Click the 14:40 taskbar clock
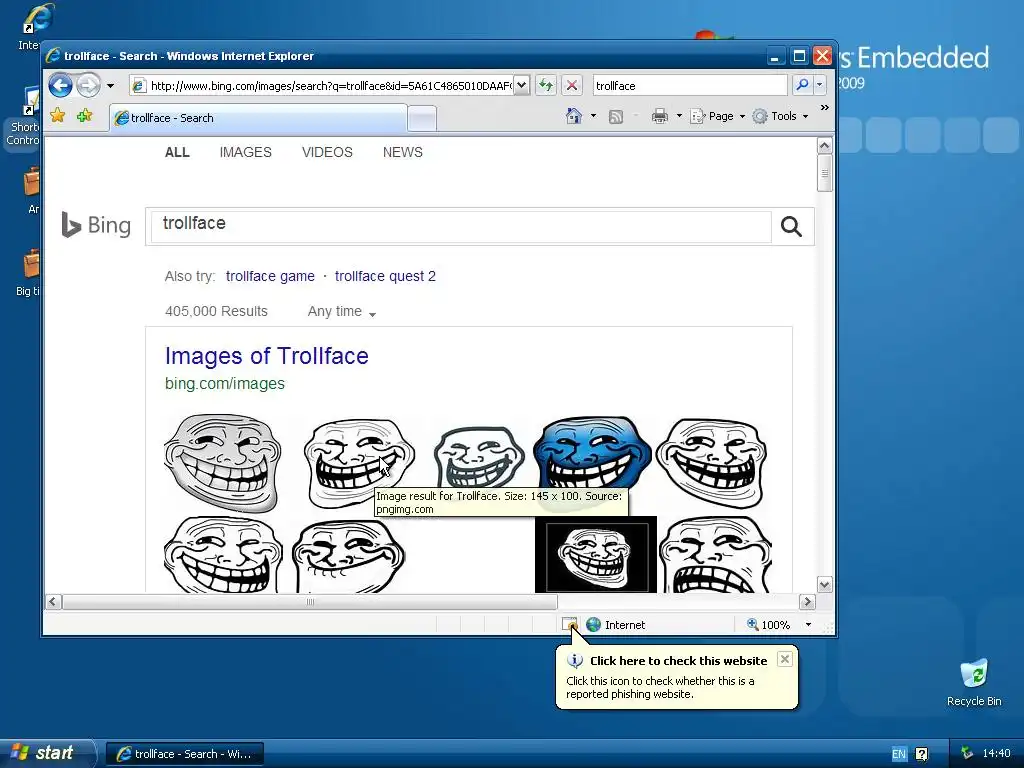The image size is (1024, 768). tap(997, 753)
